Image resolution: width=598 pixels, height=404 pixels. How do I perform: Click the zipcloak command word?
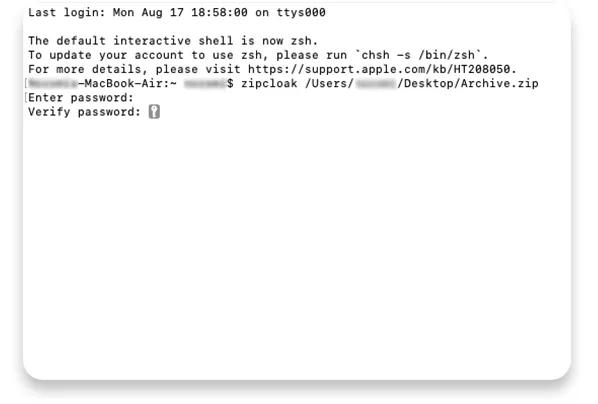pos(269,83)
